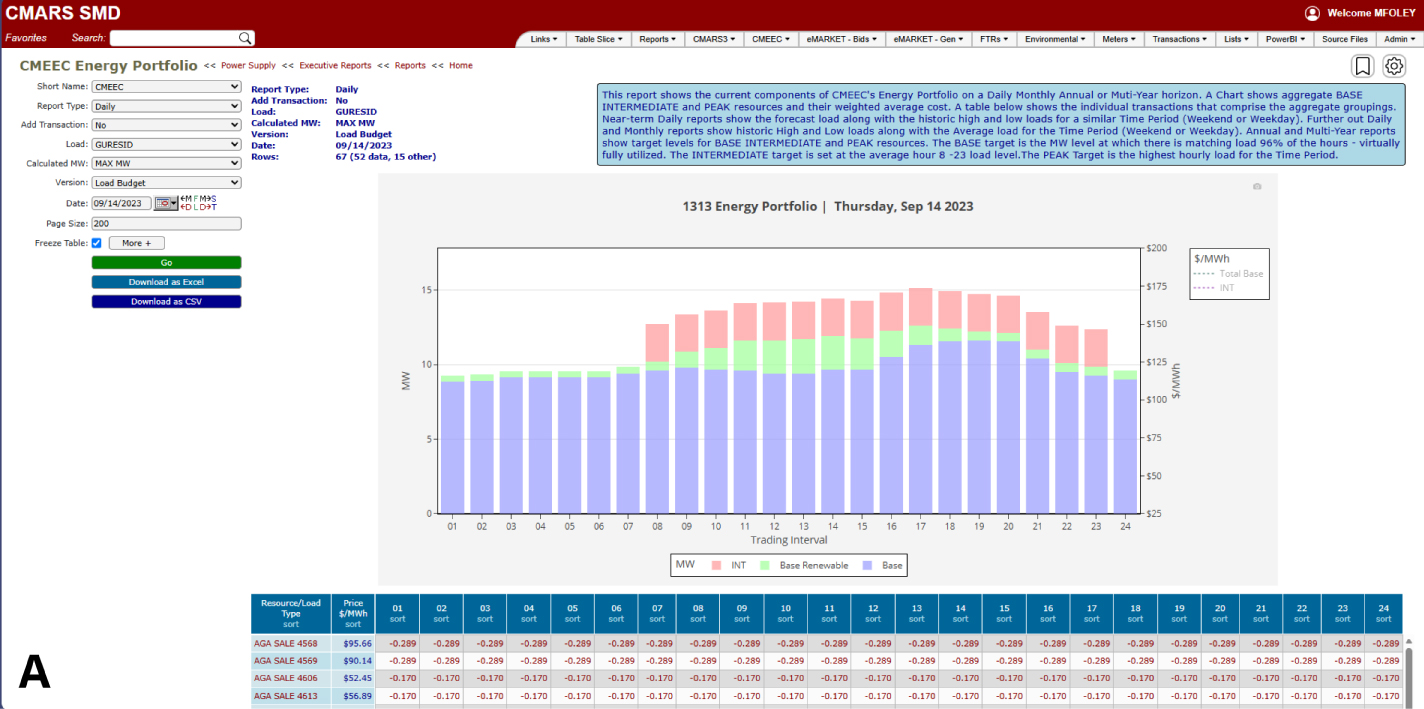
Task: Click the More + button
Action: pyautogui.click(x=136, y=243)
